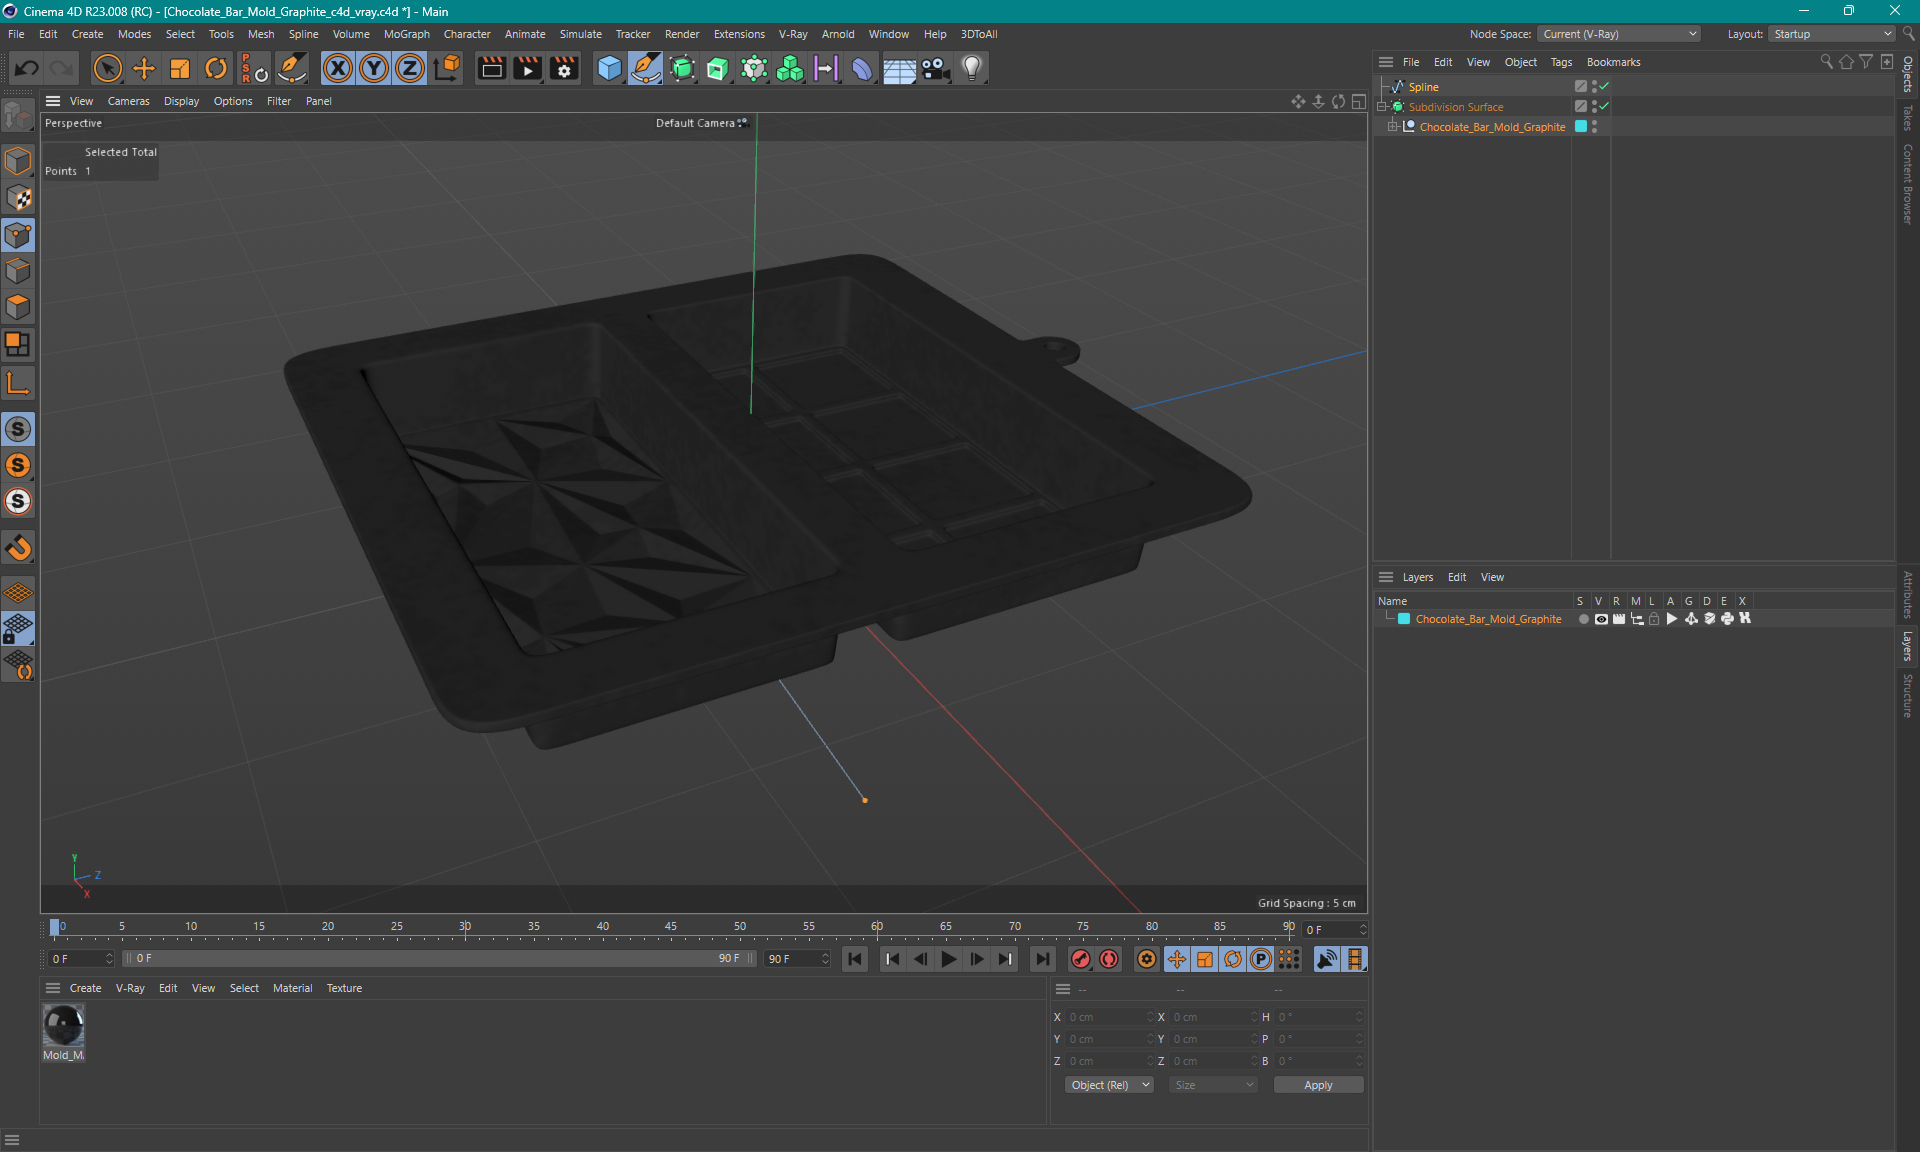Image resolution: width=1920 pixels, height=1152 pixels.
Task: Open the V-Ray menu
Action: (793, 34)
